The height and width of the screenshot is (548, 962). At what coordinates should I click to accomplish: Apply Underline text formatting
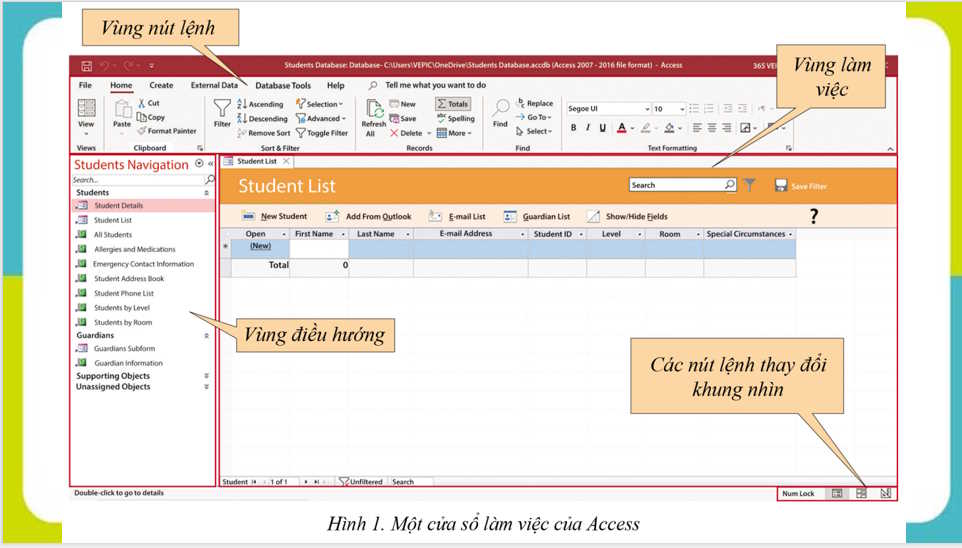[602, 128]
